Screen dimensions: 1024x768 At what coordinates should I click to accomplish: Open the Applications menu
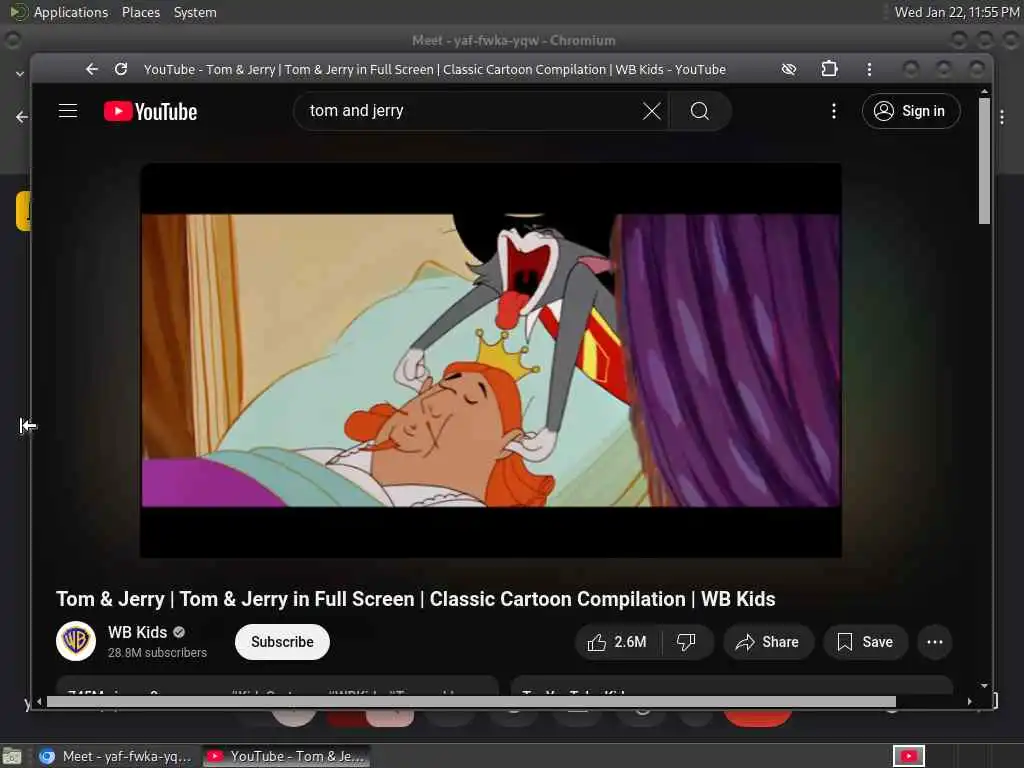click(x=71, y=12)
